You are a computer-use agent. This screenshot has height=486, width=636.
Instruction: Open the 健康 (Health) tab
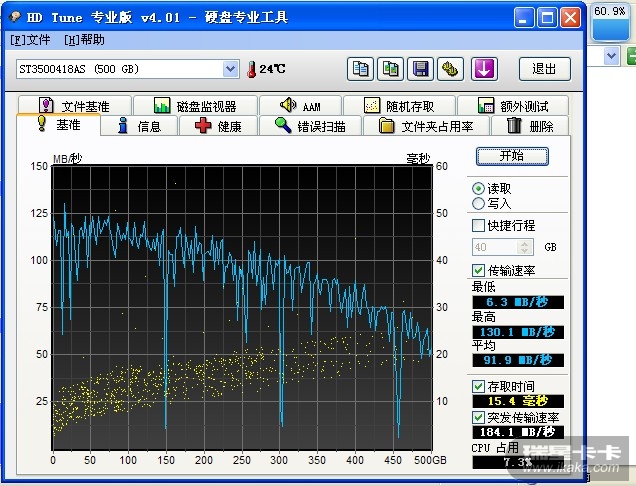[218, 126]
